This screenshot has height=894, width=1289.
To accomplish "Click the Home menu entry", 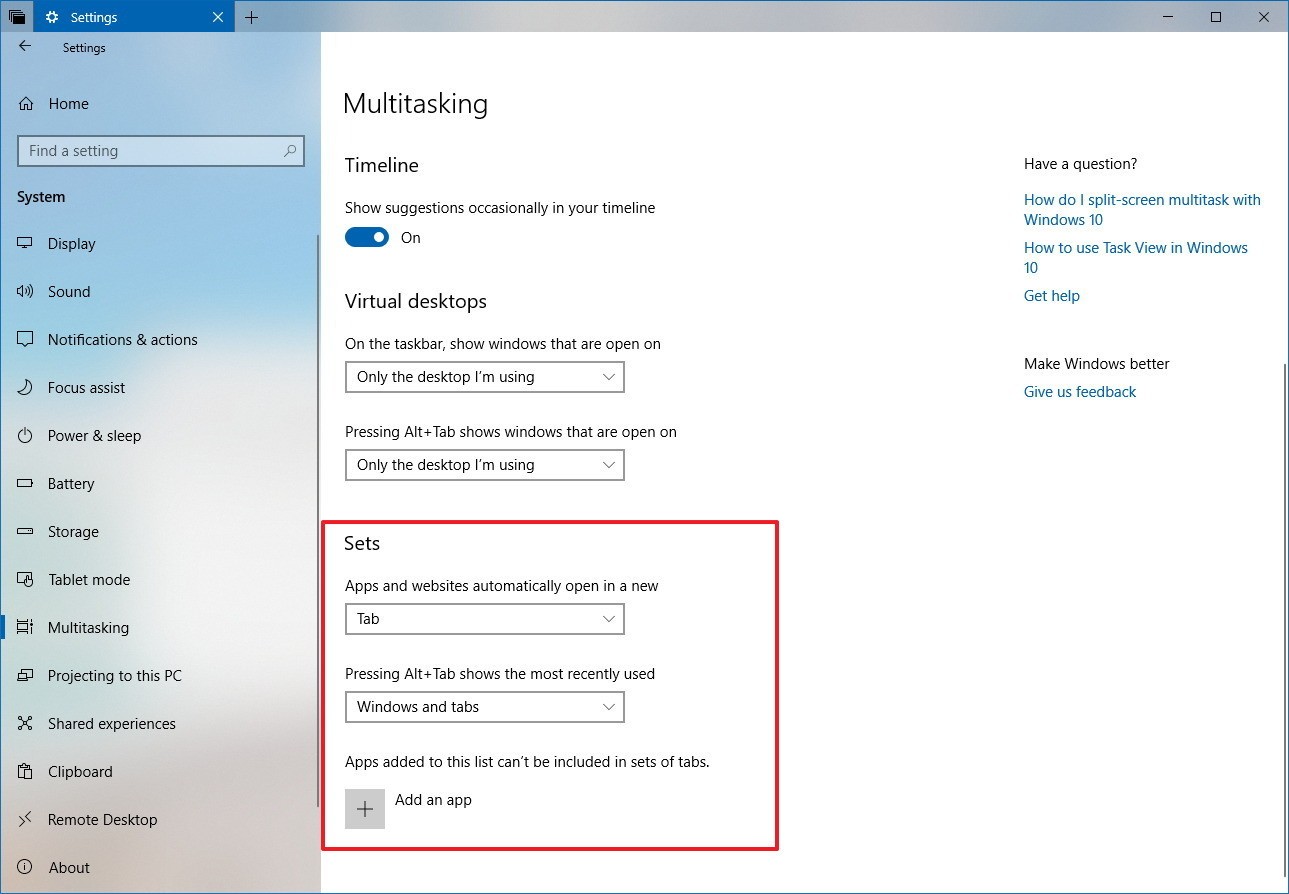I will point(68,103).
